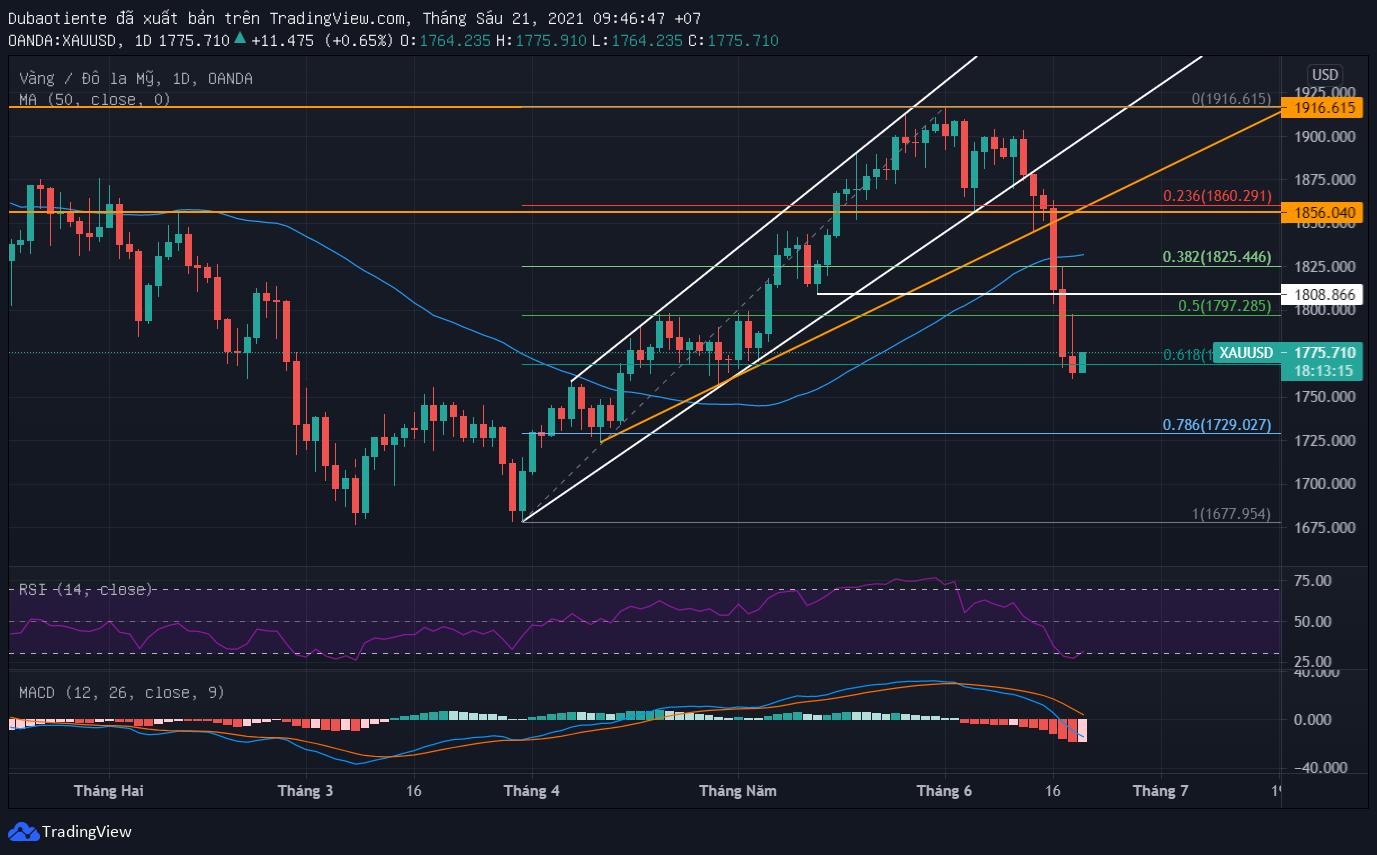The width and height of the screenshot is (1377, 855).
Task: Click the 1675.000 price axis value
Action: pos(1325,528)
